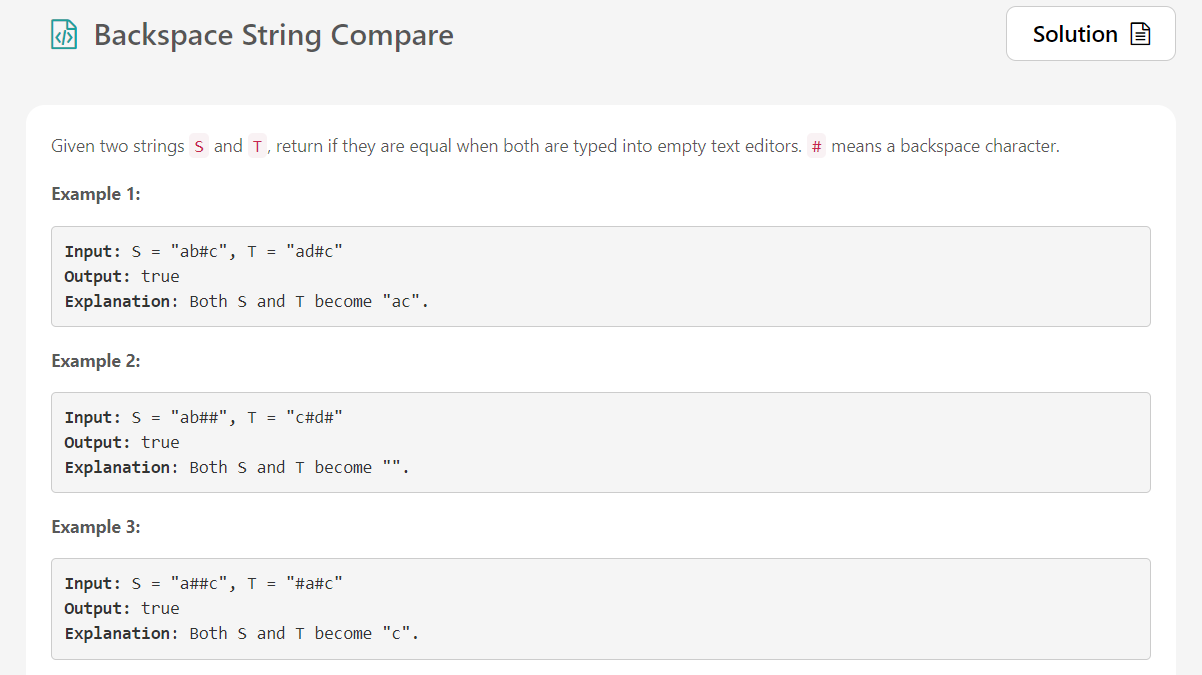This screenshot has width=1202, height=675.
Task: Click the Example 3 heading
Action: click(x=96, y=527)
